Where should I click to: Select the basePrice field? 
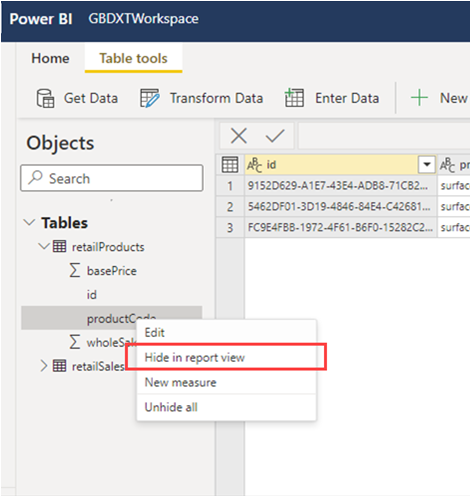click(112, 271)
